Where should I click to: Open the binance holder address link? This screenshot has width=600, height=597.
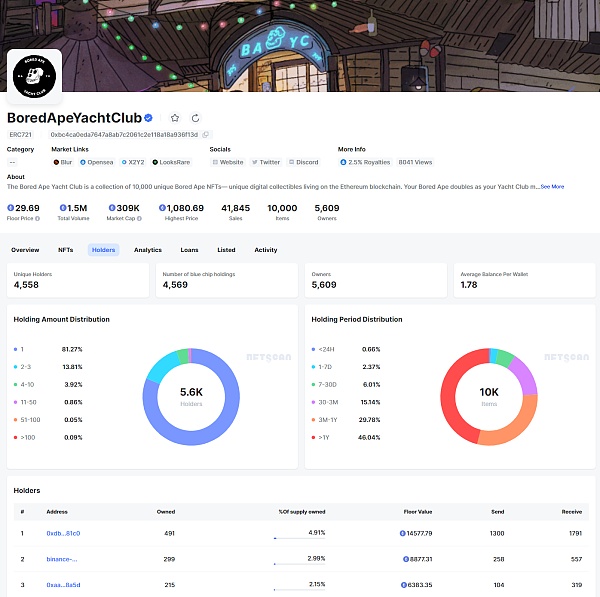[62, 559]
